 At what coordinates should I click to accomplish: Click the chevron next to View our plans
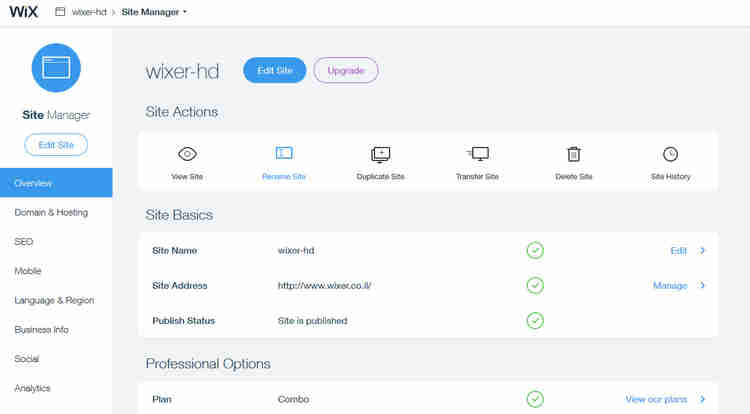pos(702,399)
